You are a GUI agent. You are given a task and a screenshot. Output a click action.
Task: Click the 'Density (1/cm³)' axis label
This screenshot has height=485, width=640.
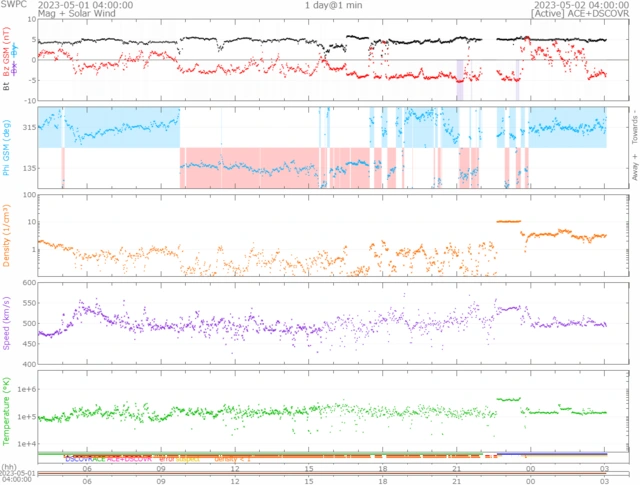tap(6, 236)
